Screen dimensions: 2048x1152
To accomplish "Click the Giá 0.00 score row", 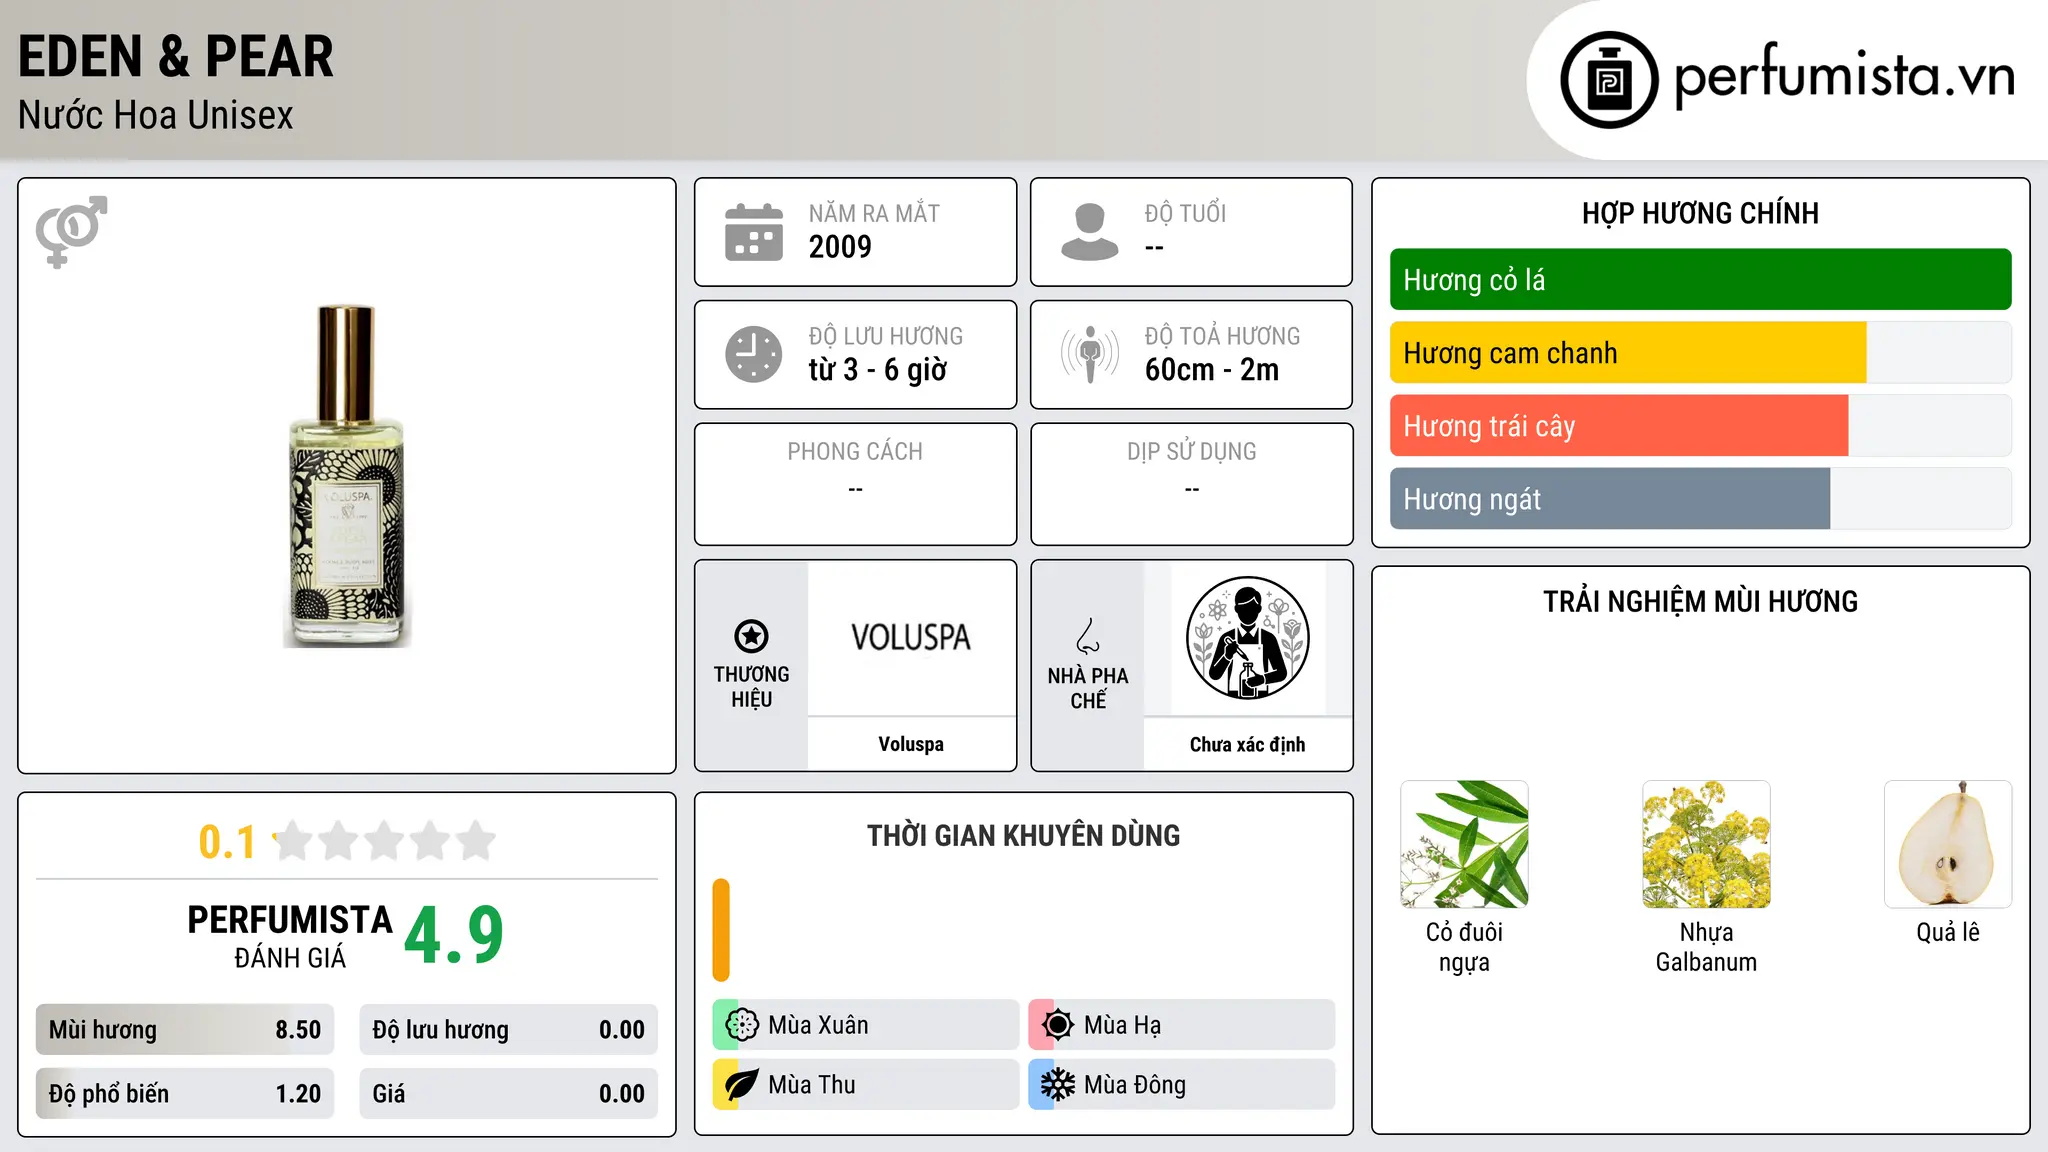I will pos(509,1094).
